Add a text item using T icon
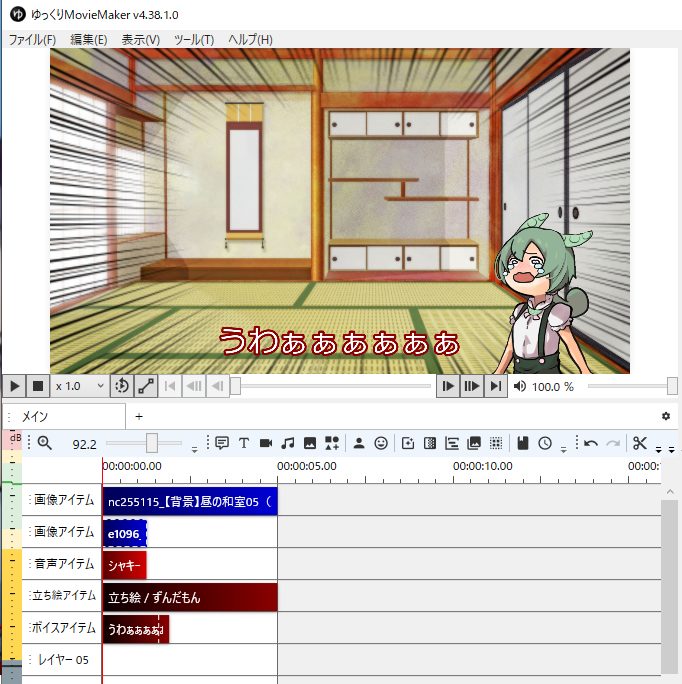The image size is (682, 684). tap(243, 443)
